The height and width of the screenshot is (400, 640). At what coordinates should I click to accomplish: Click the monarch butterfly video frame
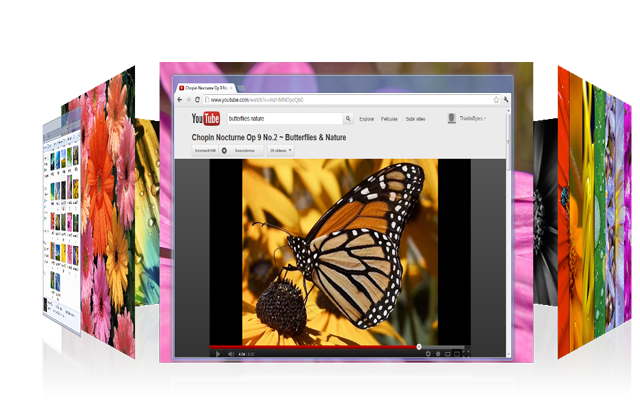coord(340,252)
